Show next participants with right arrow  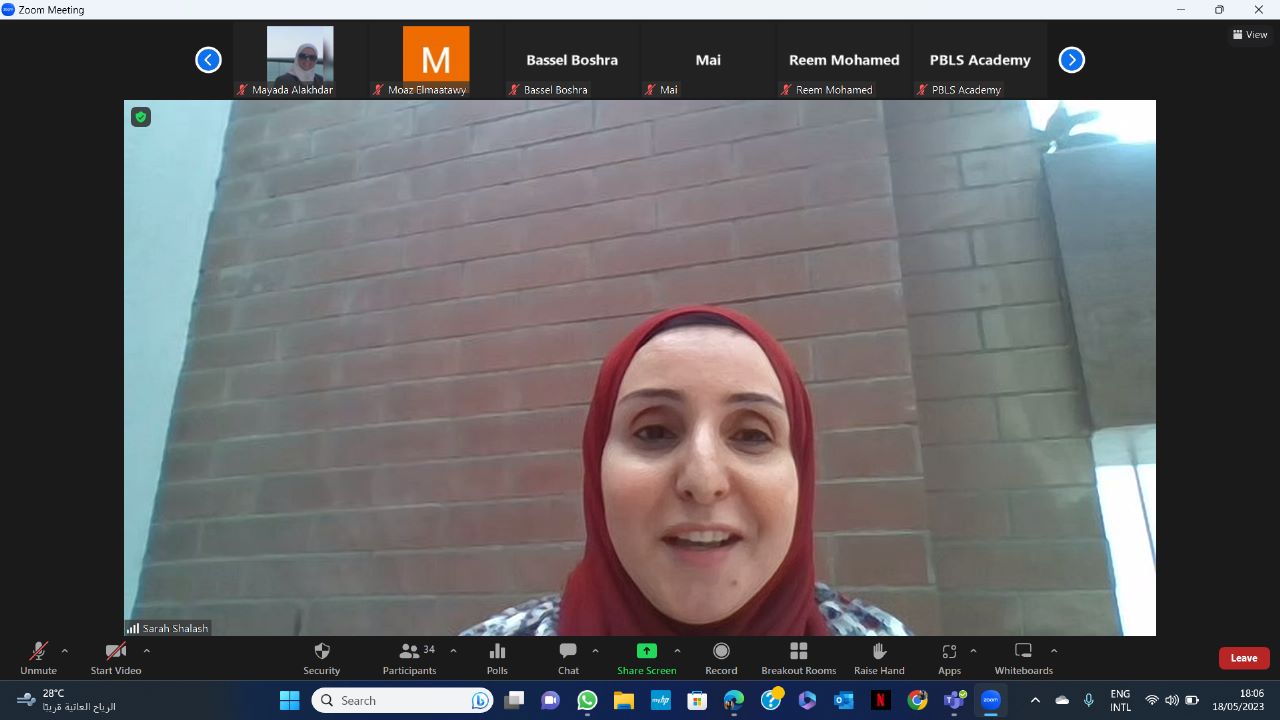(1071, 60)
